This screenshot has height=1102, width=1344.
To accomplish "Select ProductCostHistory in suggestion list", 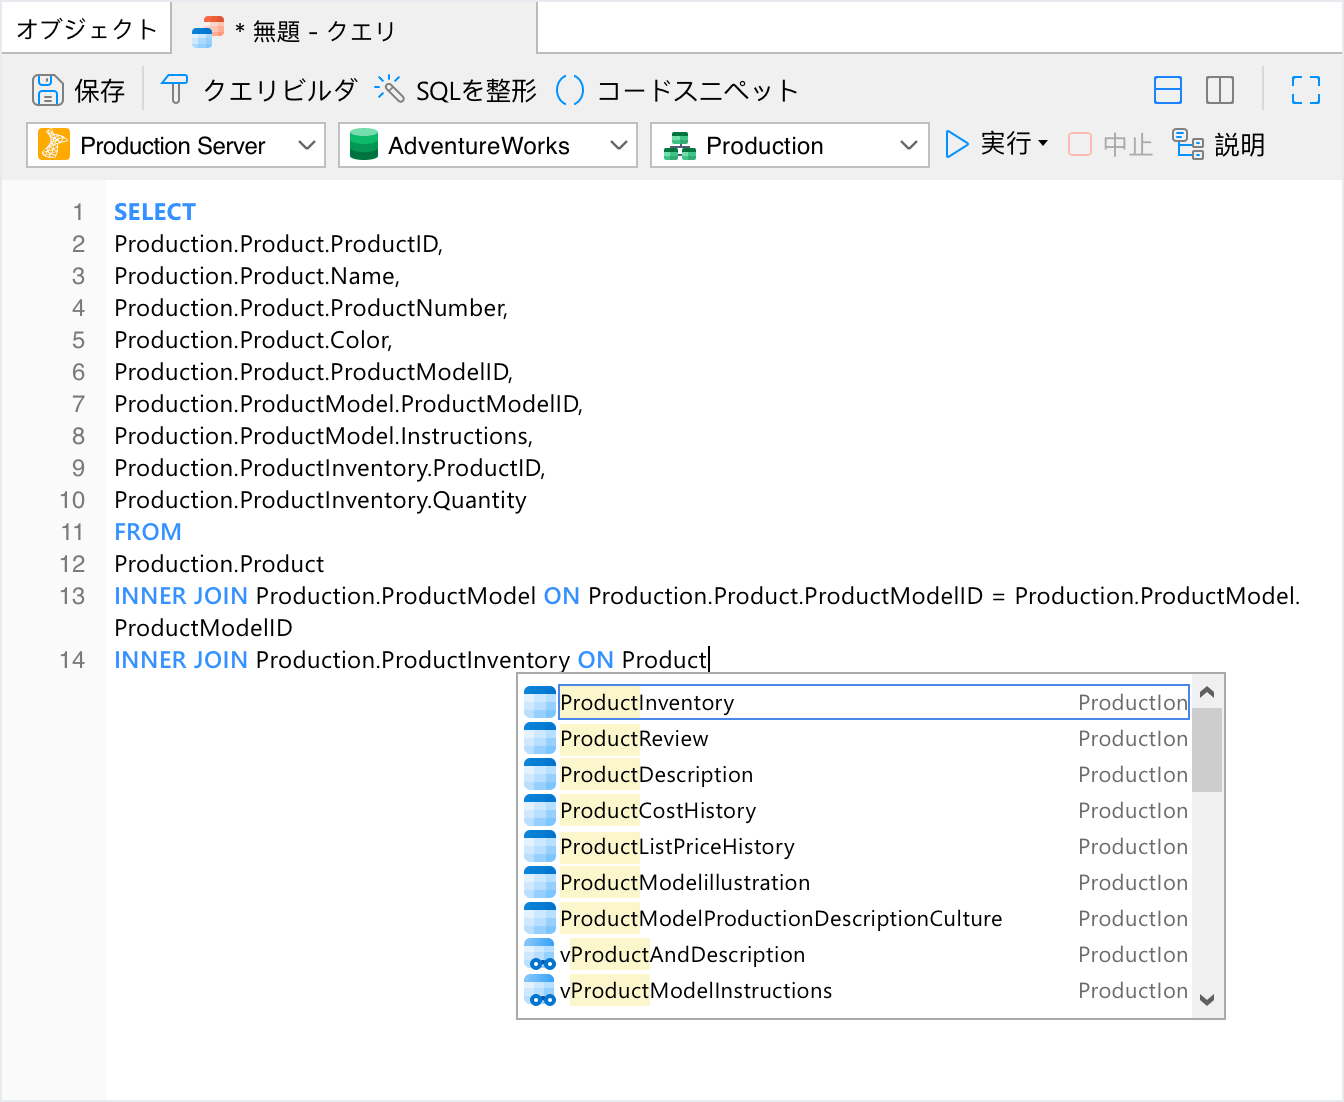I will click(657, 811).
